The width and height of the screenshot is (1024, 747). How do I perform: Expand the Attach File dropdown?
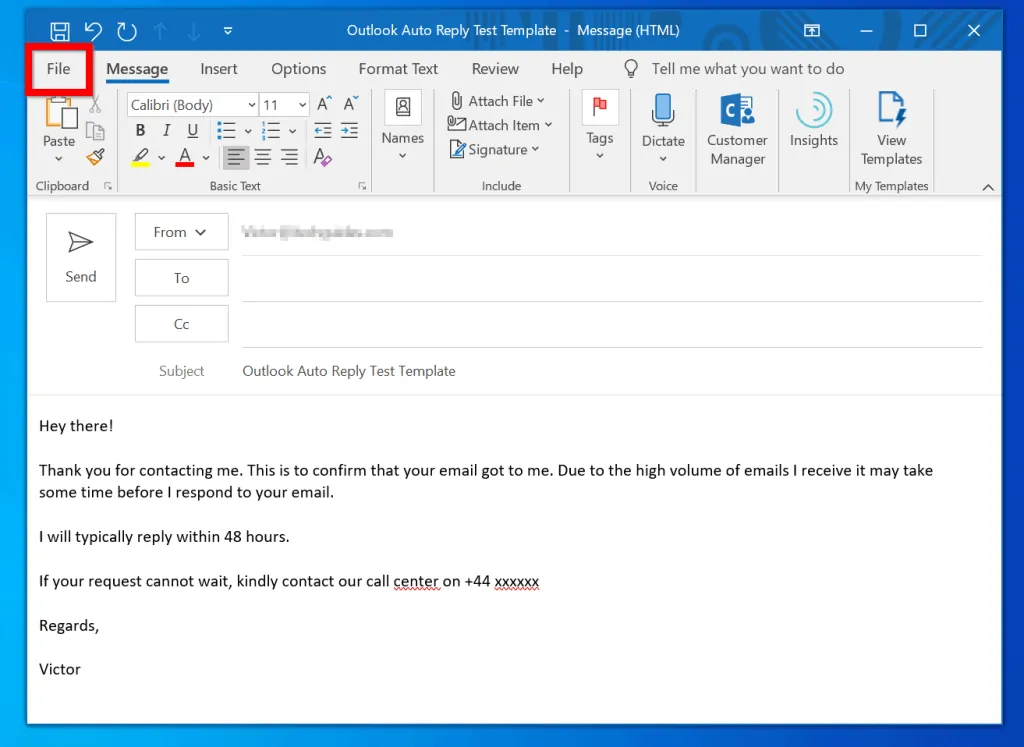[x=540, y=100]
